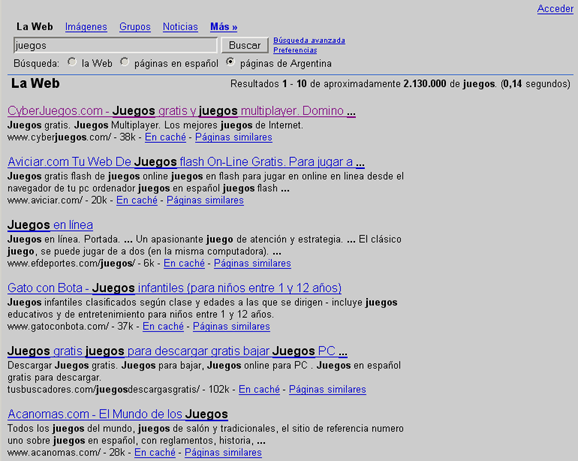Open the Noticias tab
This screenshot has height=461, width=578.
point(180,27)
